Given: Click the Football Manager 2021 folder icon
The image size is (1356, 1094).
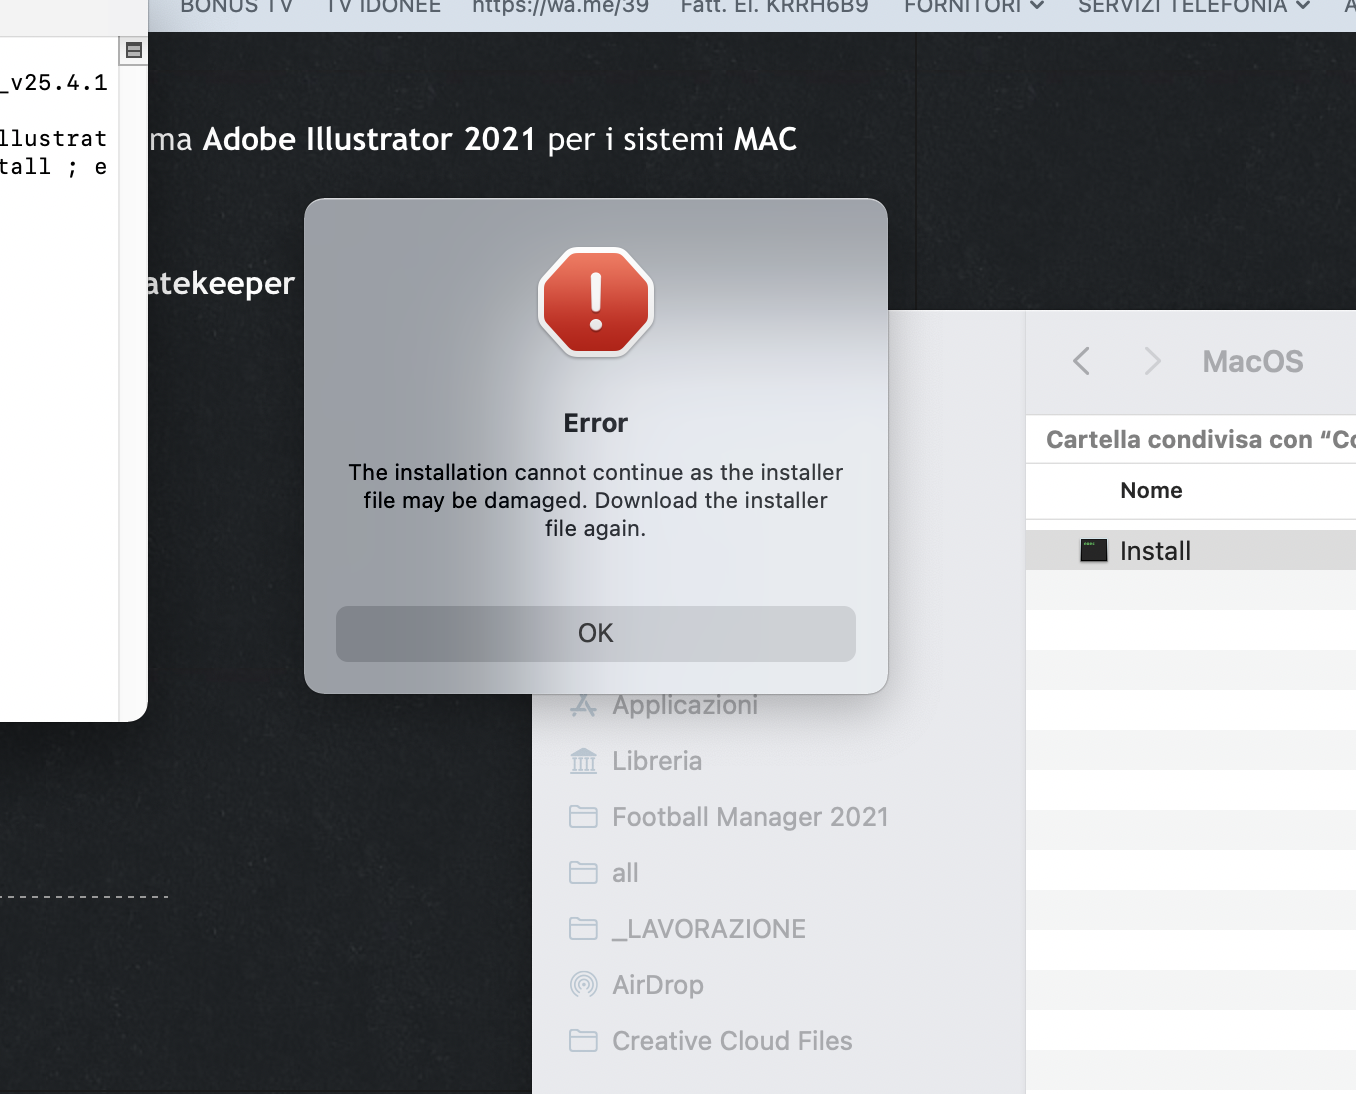Looking at the screenshot, I should [x=583, y=817].
